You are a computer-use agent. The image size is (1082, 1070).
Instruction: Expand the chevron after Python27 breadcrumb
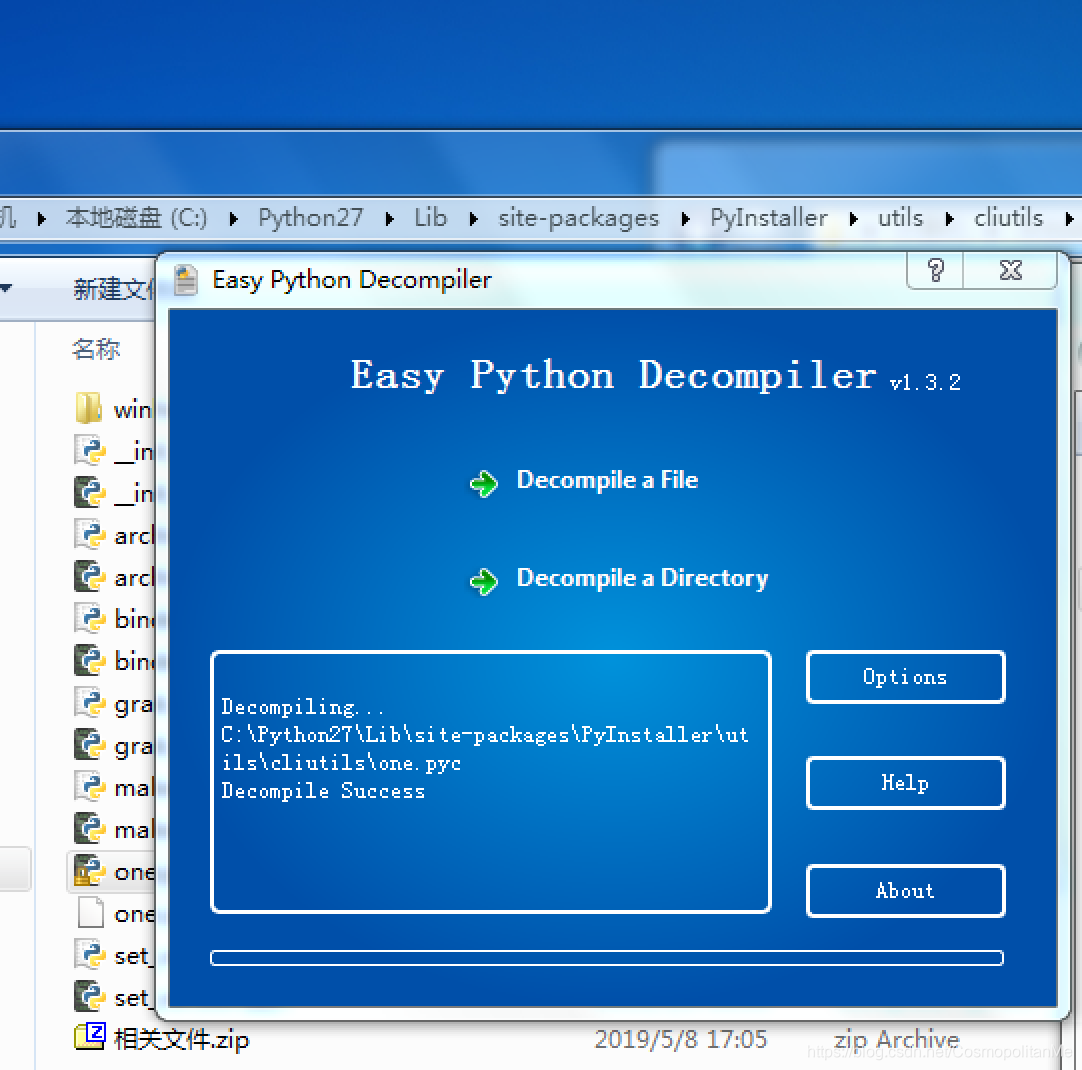click(x=387, y=217)
